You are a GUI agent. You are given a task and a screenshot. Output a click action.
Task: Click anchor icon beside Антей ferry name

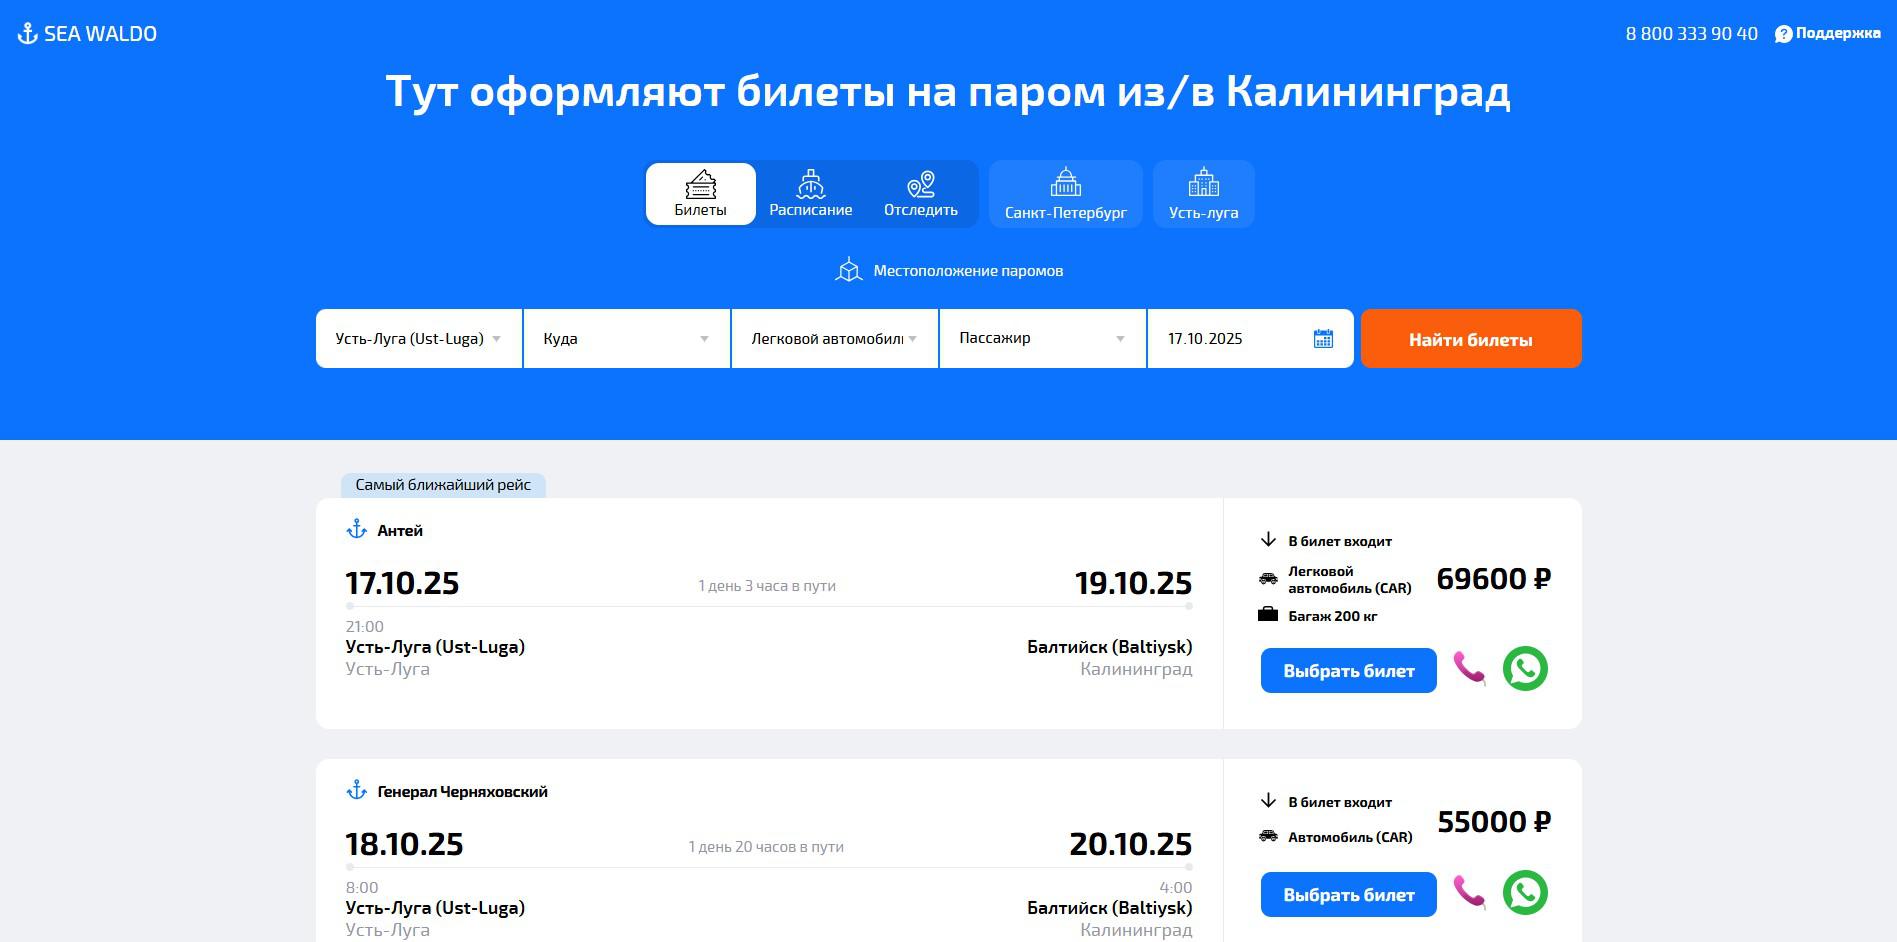[357, 530]
